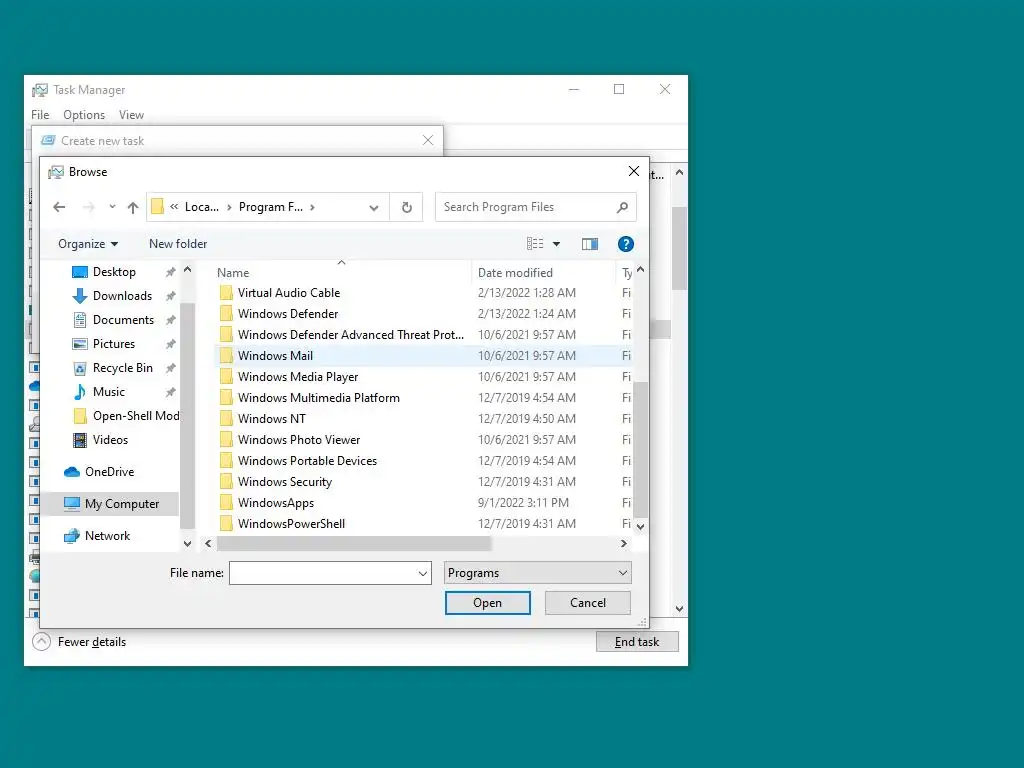The width and height of the screenshot is (1024, 768).
Task: Open OneDrive in the navigation pane
Action: (x=109, y=472)
